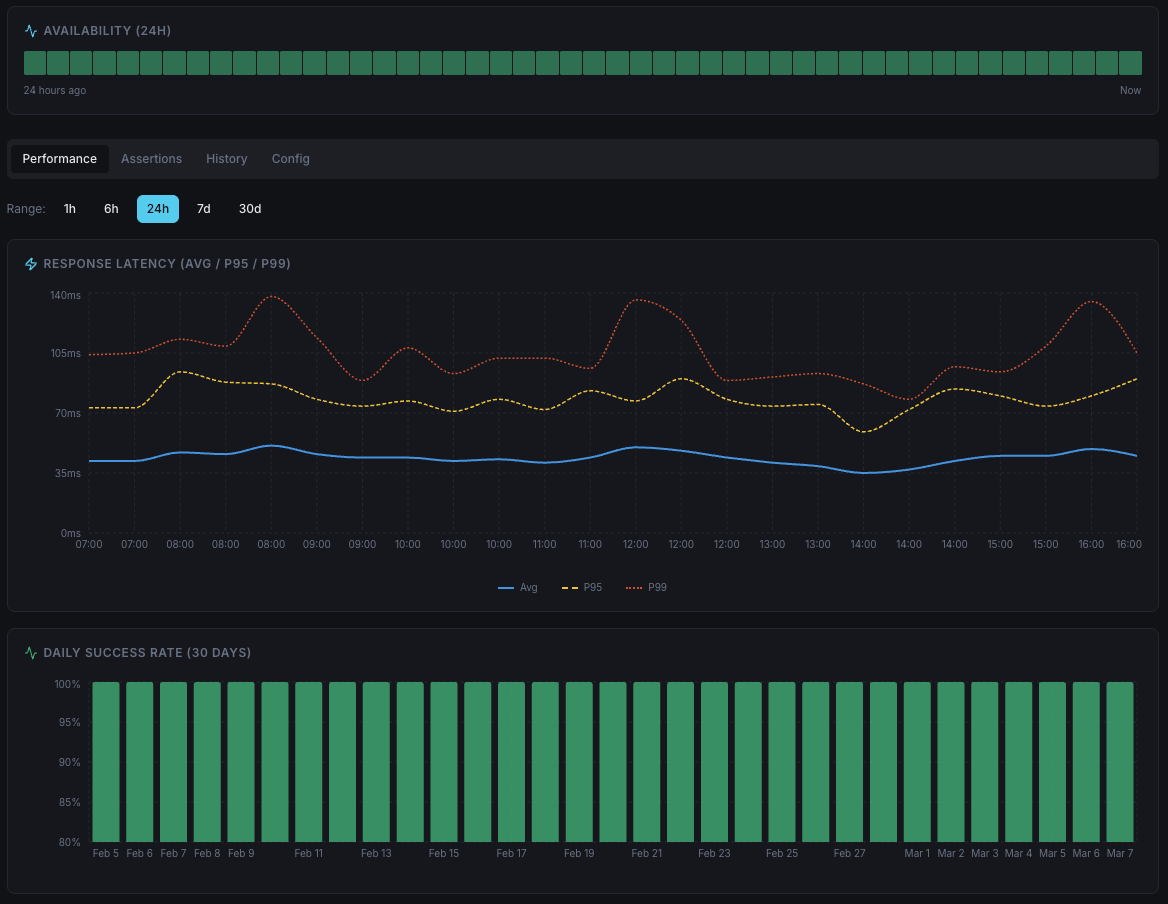Click the Response Latency lightning icon
The image size is (1168, 904).
pyautogui.click(x=31, y=264)
